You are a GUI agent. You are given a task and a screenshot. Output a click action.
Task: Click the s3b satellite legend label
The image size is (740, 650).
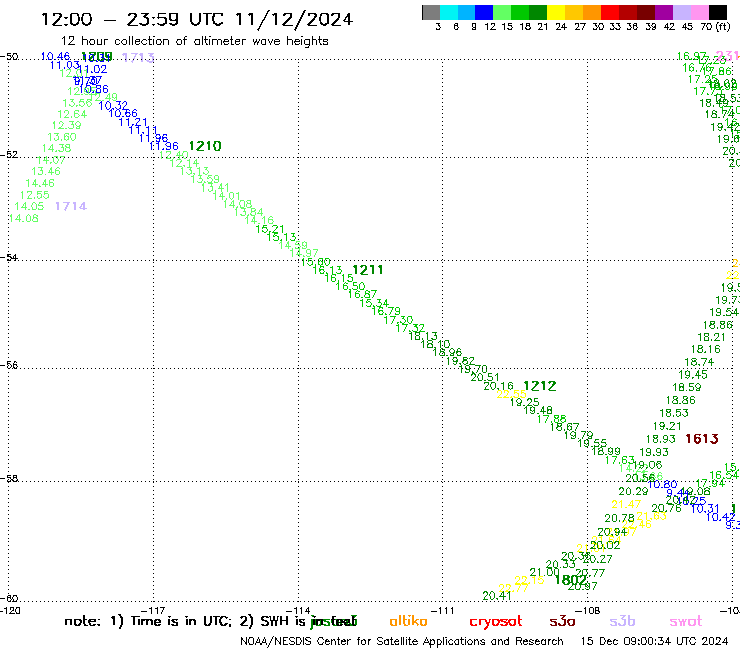(622, 621)
